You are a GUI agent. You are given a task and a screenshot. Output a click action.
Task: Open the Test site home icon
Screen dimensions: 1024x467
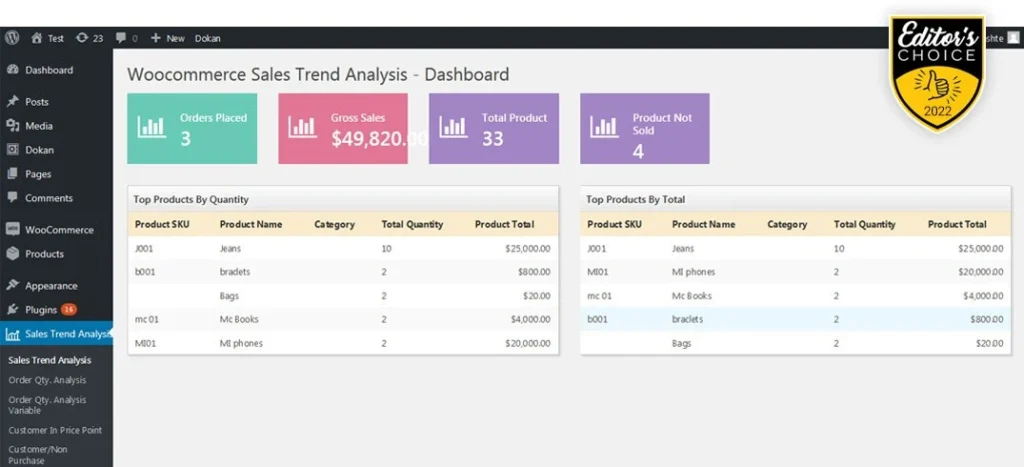pyautogui.click(x=37, y=38)
